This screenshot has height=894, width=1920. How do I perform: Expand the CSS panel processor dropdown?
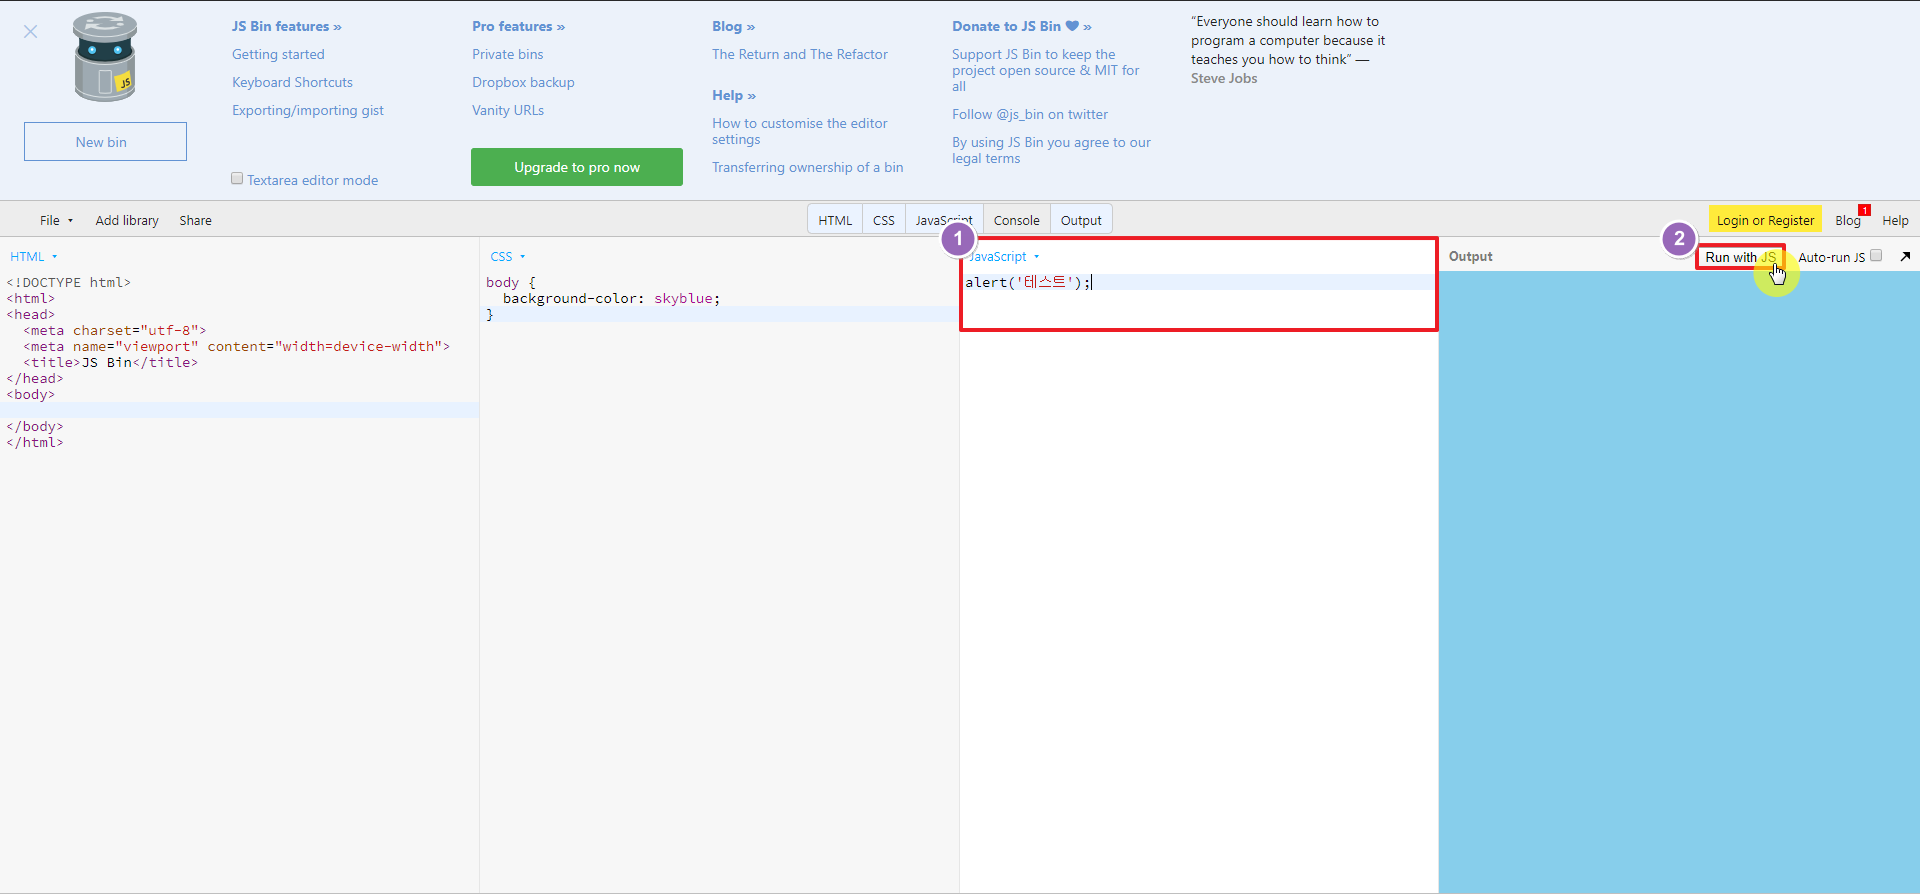[508, 257]
